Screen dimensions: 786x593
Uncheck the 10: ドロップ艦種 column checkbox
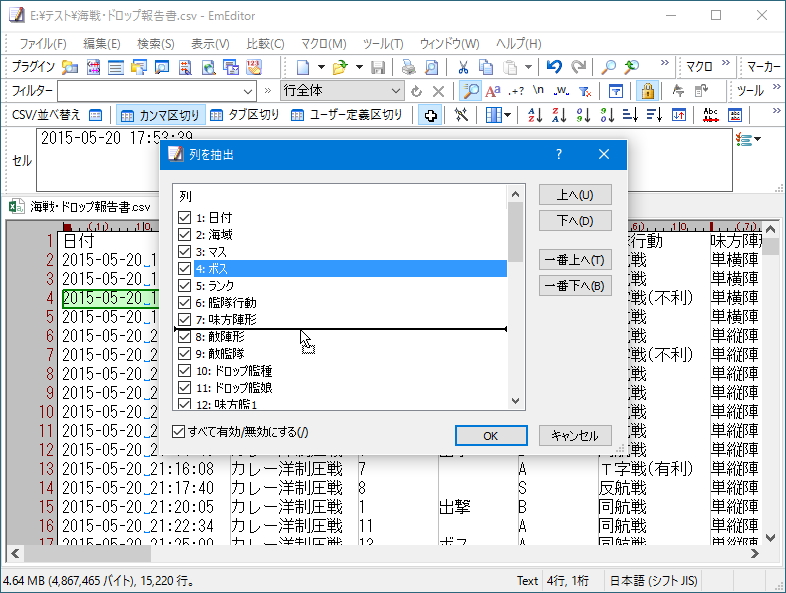184,370
